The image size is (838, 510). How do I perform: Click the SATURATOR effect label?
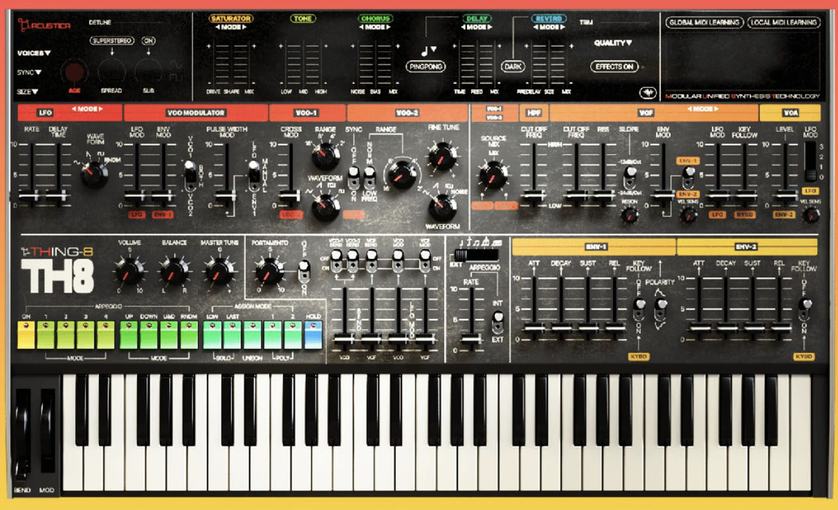231,18
